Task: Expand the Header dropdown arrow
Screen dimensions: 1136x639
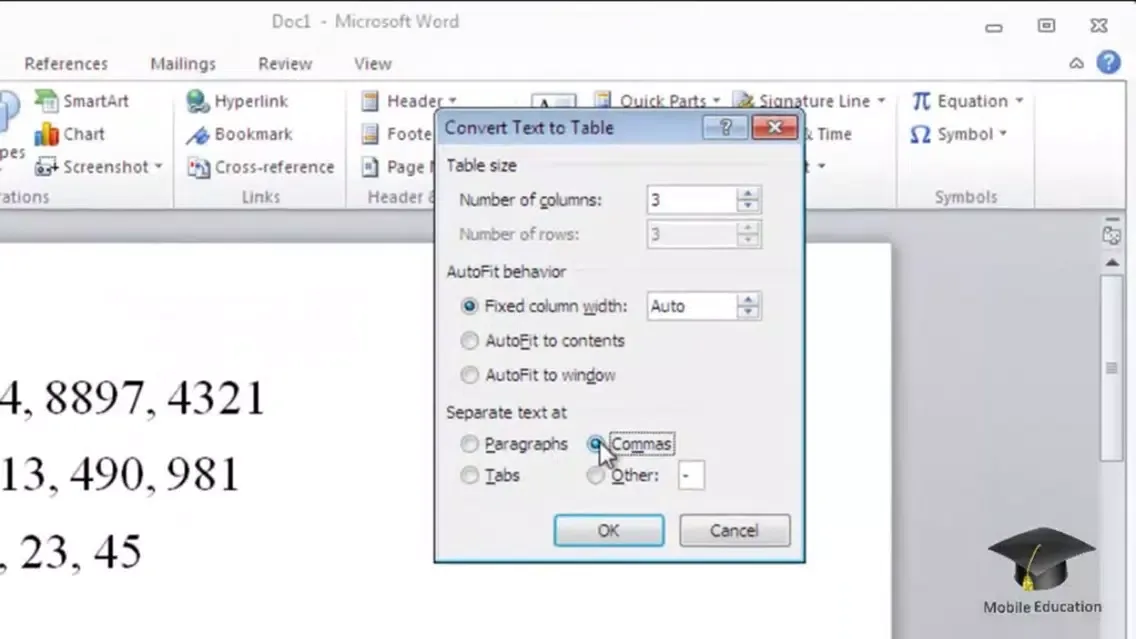Action: tap(452, 101)
